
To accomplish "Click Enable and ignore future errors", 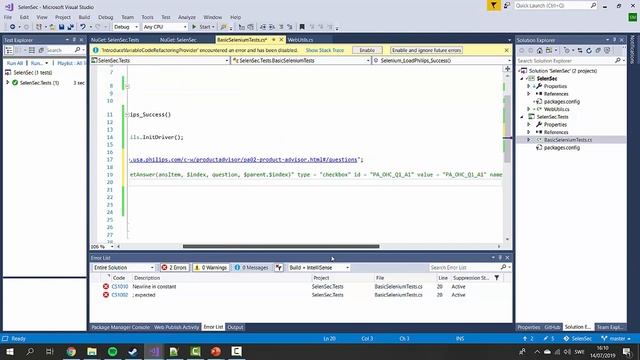I will (x=427, y=50).
